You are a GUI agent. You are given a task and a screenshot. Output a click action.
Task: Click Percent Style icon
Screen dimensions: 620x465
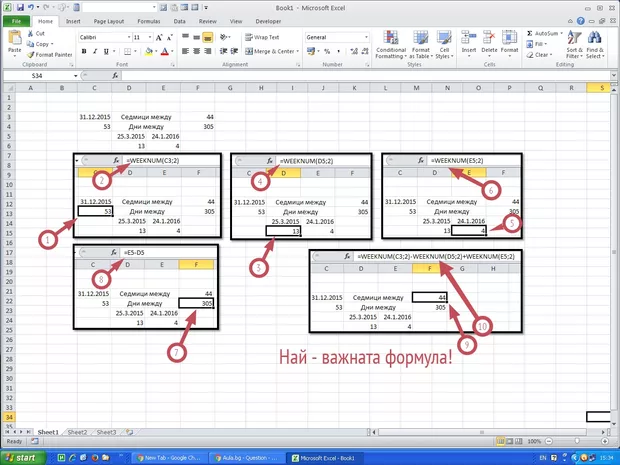point(327,51)
